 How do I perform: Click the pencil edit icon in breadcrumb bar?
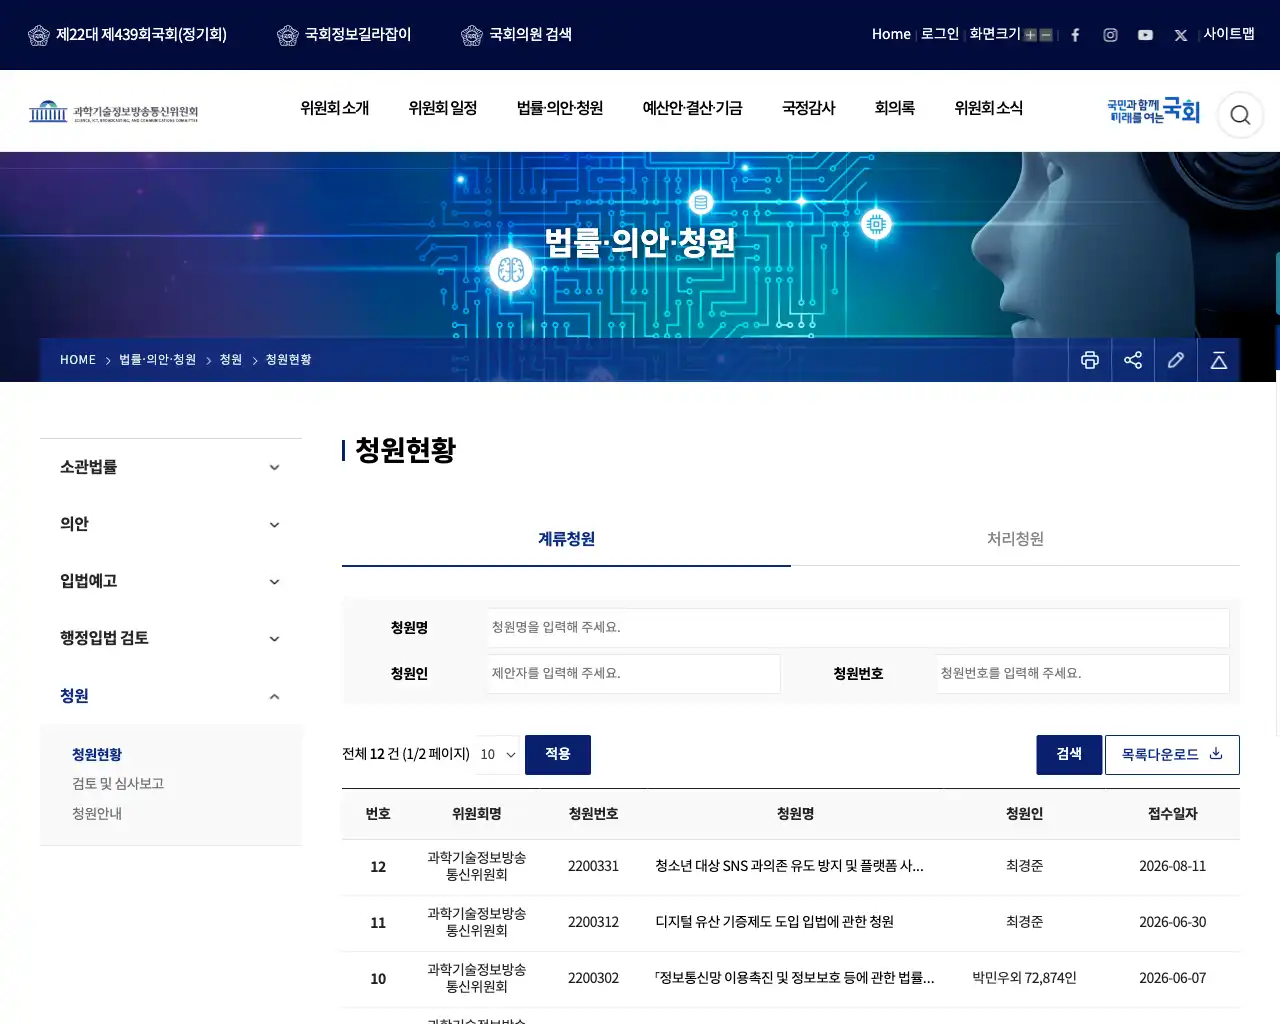[1176, 360]
